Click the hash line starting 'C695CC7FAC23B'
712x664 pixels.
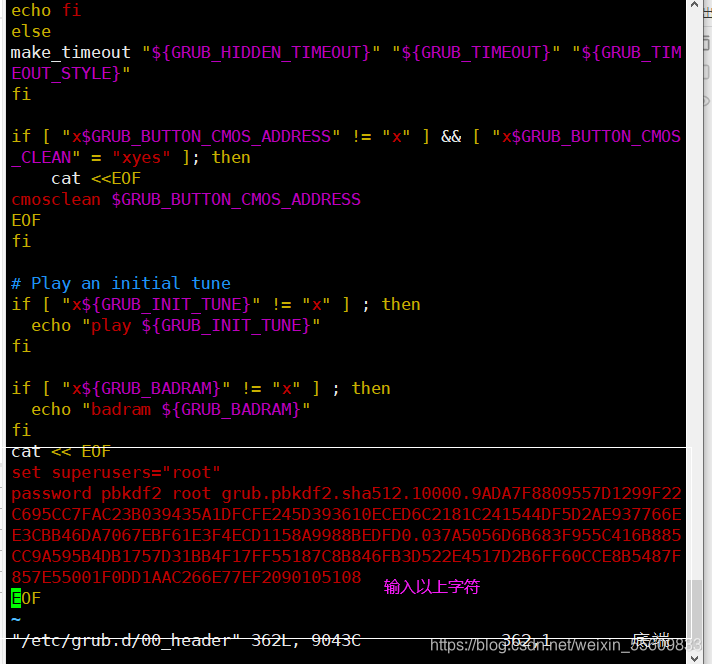coord(346,515)
